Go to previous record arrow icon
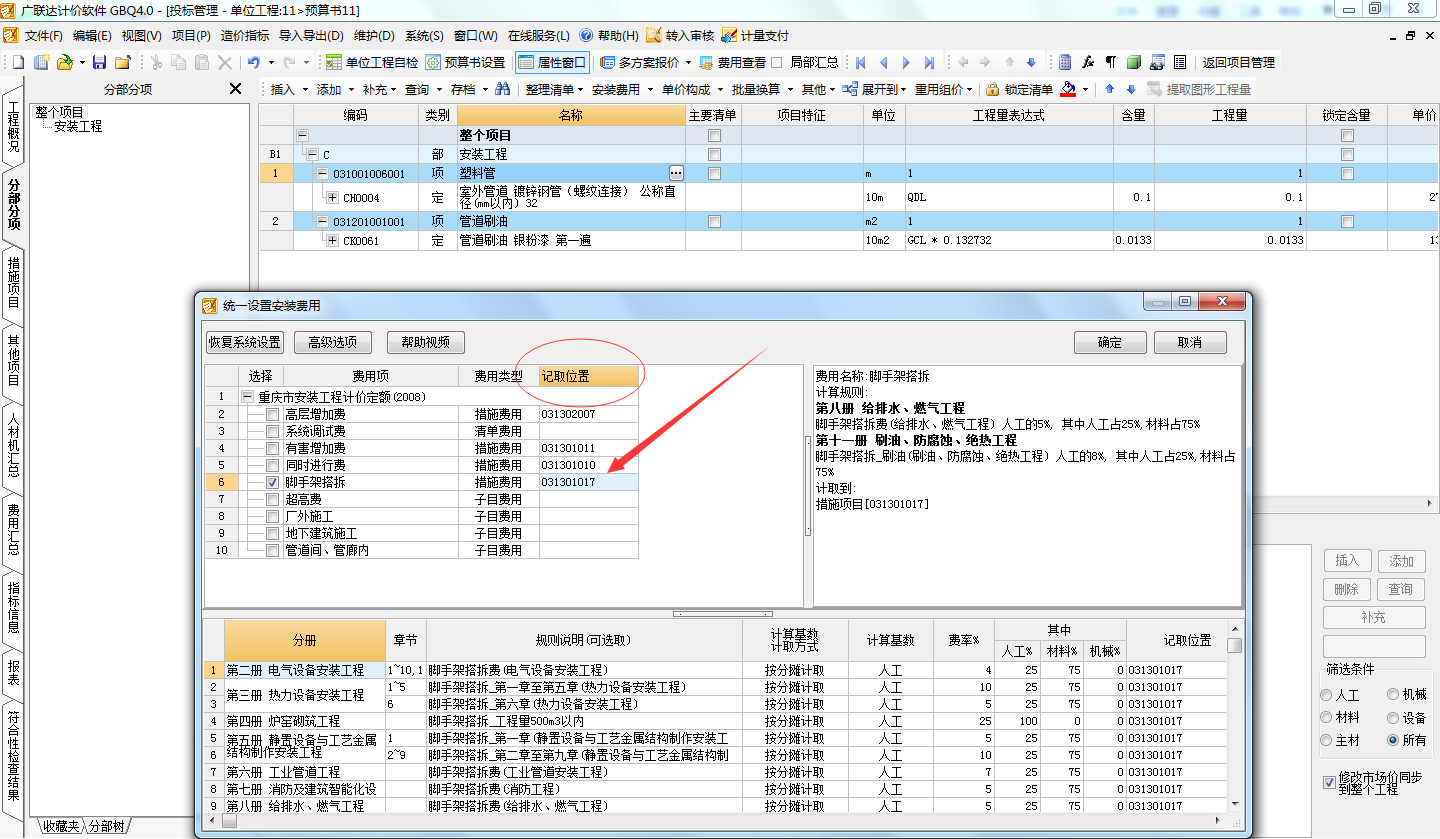 click(884, 62)
